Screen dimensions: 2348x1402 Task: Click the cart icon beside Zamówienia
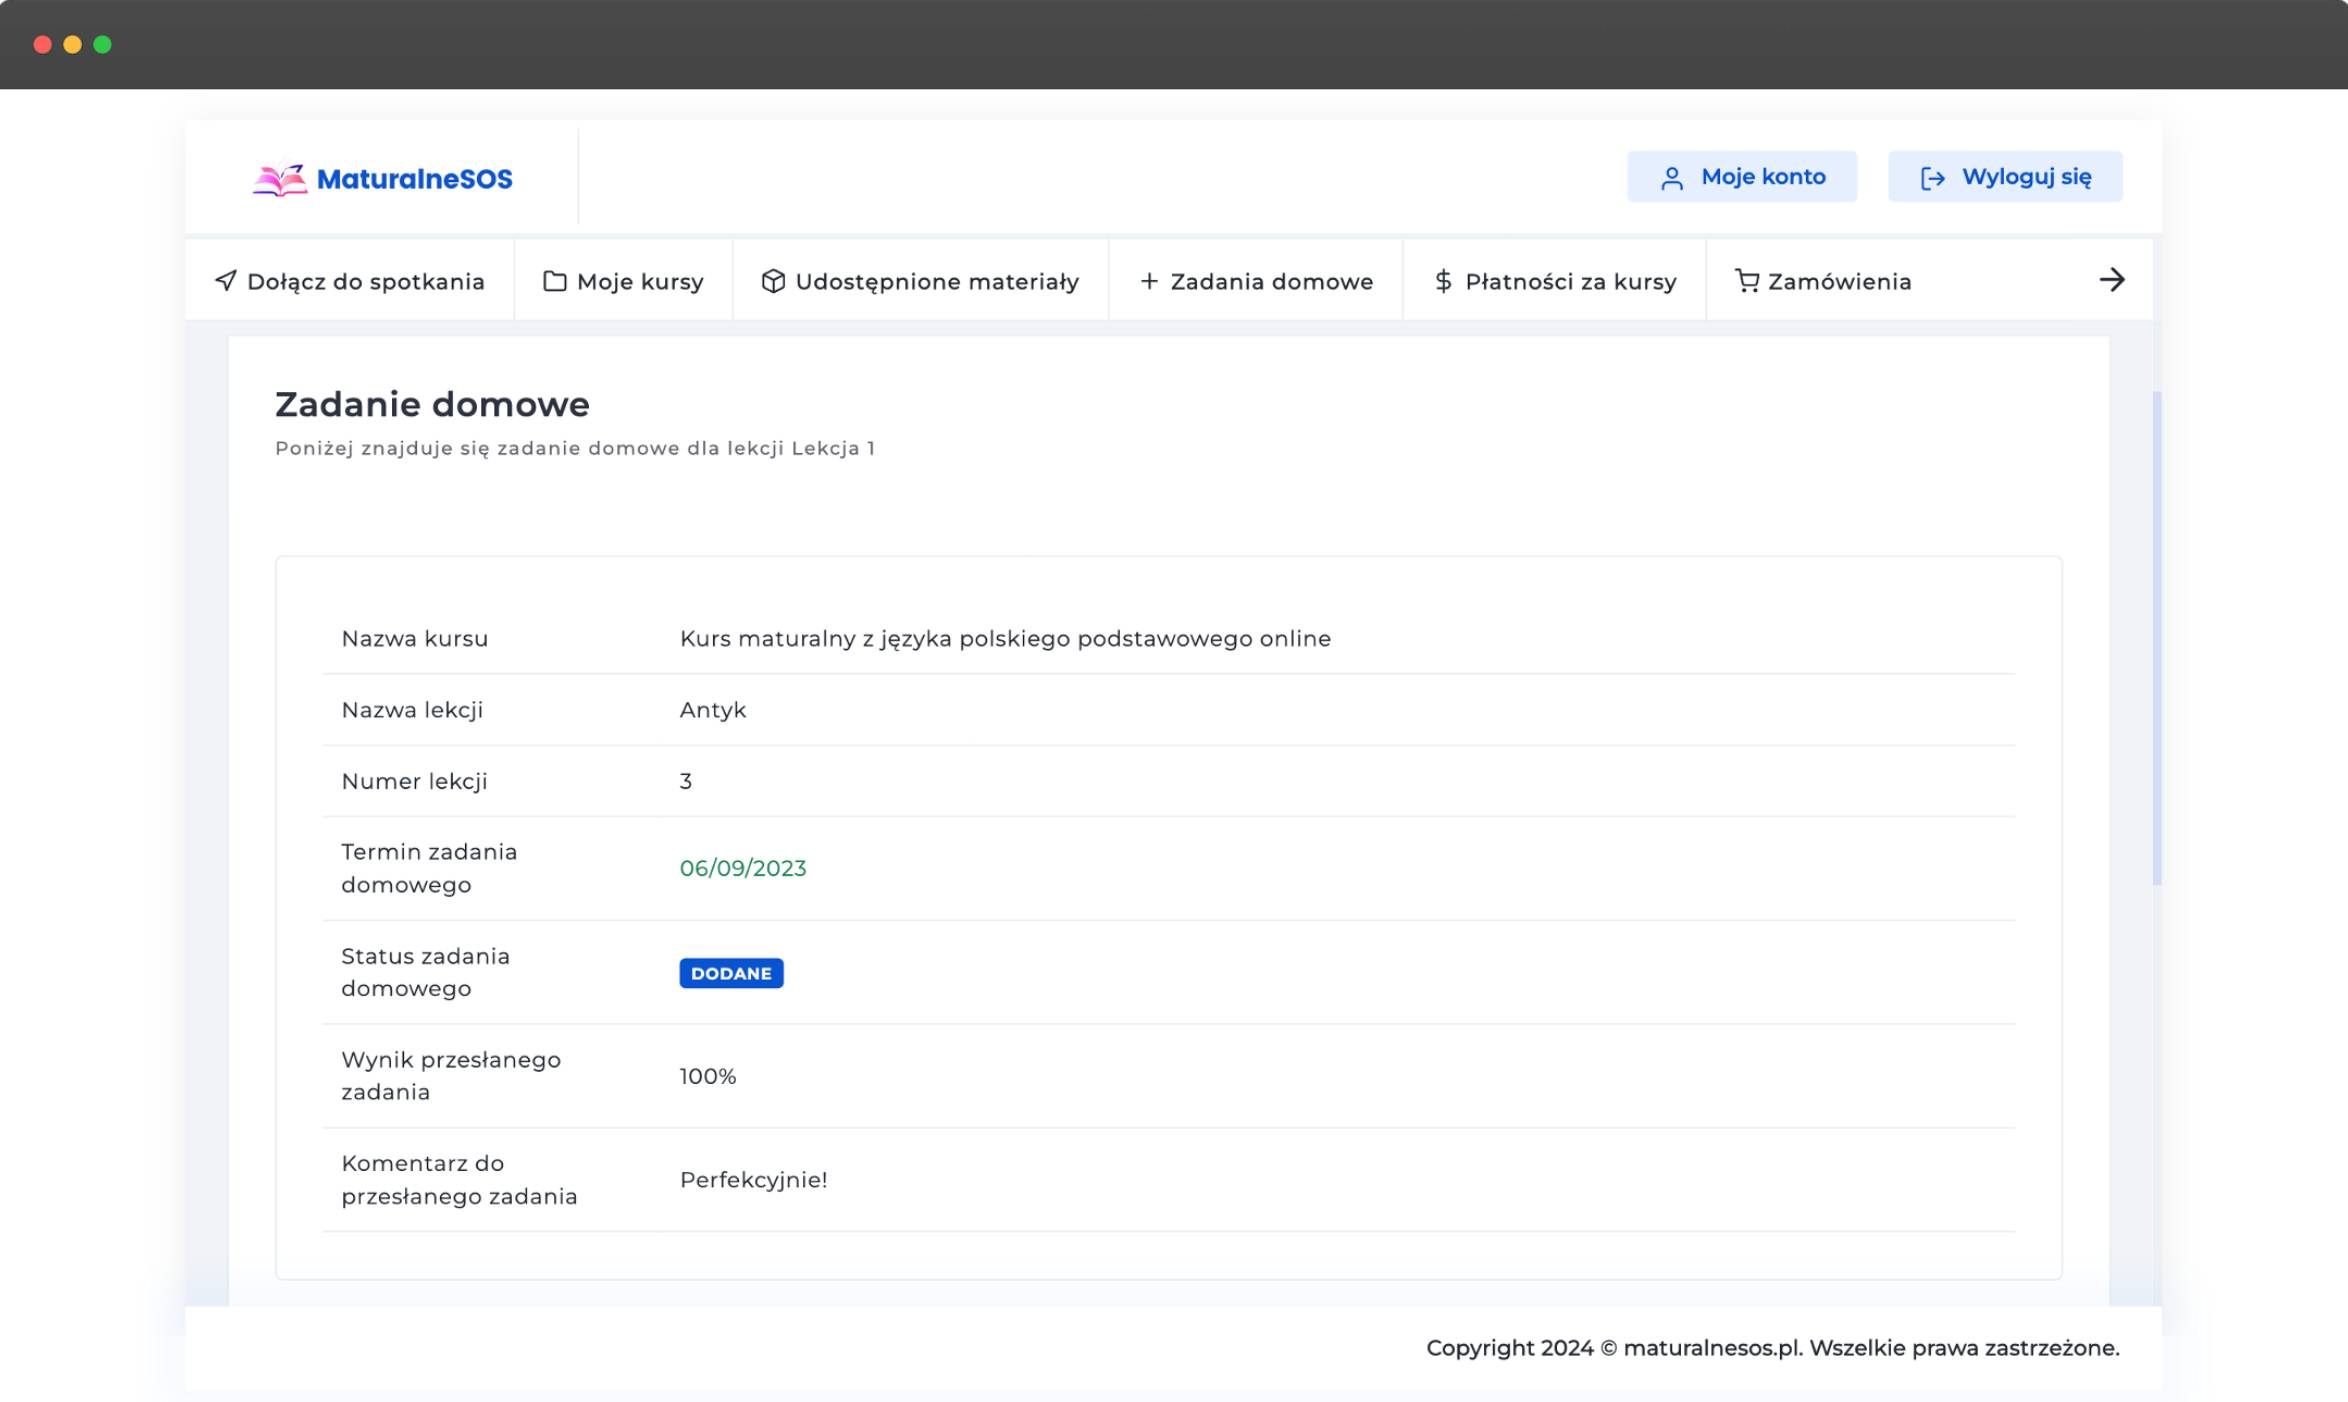(1747, 281)
